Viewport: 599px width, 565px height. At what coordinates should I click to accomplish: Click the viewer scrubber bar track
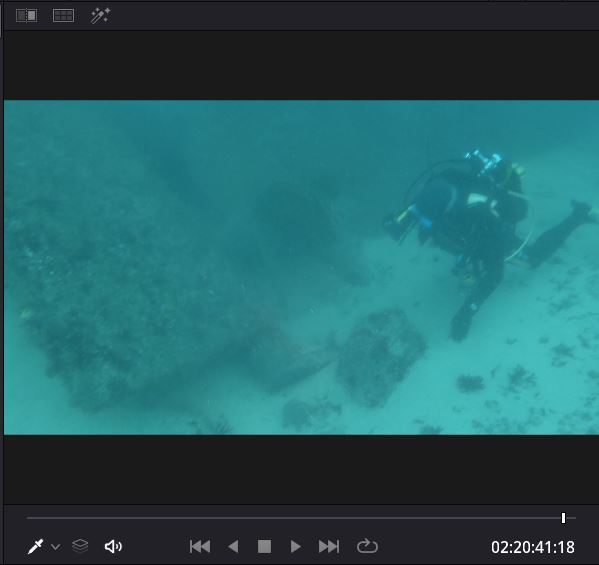(x=301, y=518)
